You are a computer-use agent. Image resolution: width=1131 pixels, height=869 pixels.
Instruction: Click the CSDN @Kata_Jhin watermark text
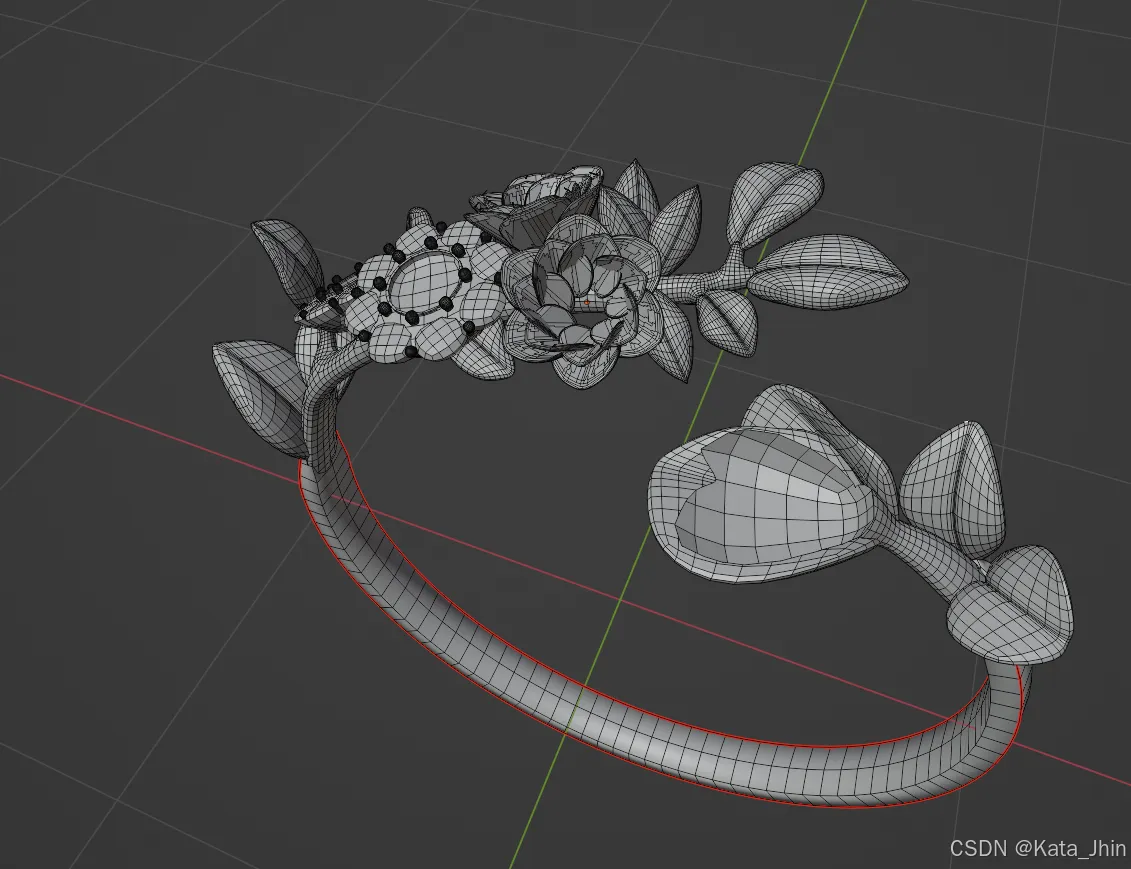click(1037, 848)
